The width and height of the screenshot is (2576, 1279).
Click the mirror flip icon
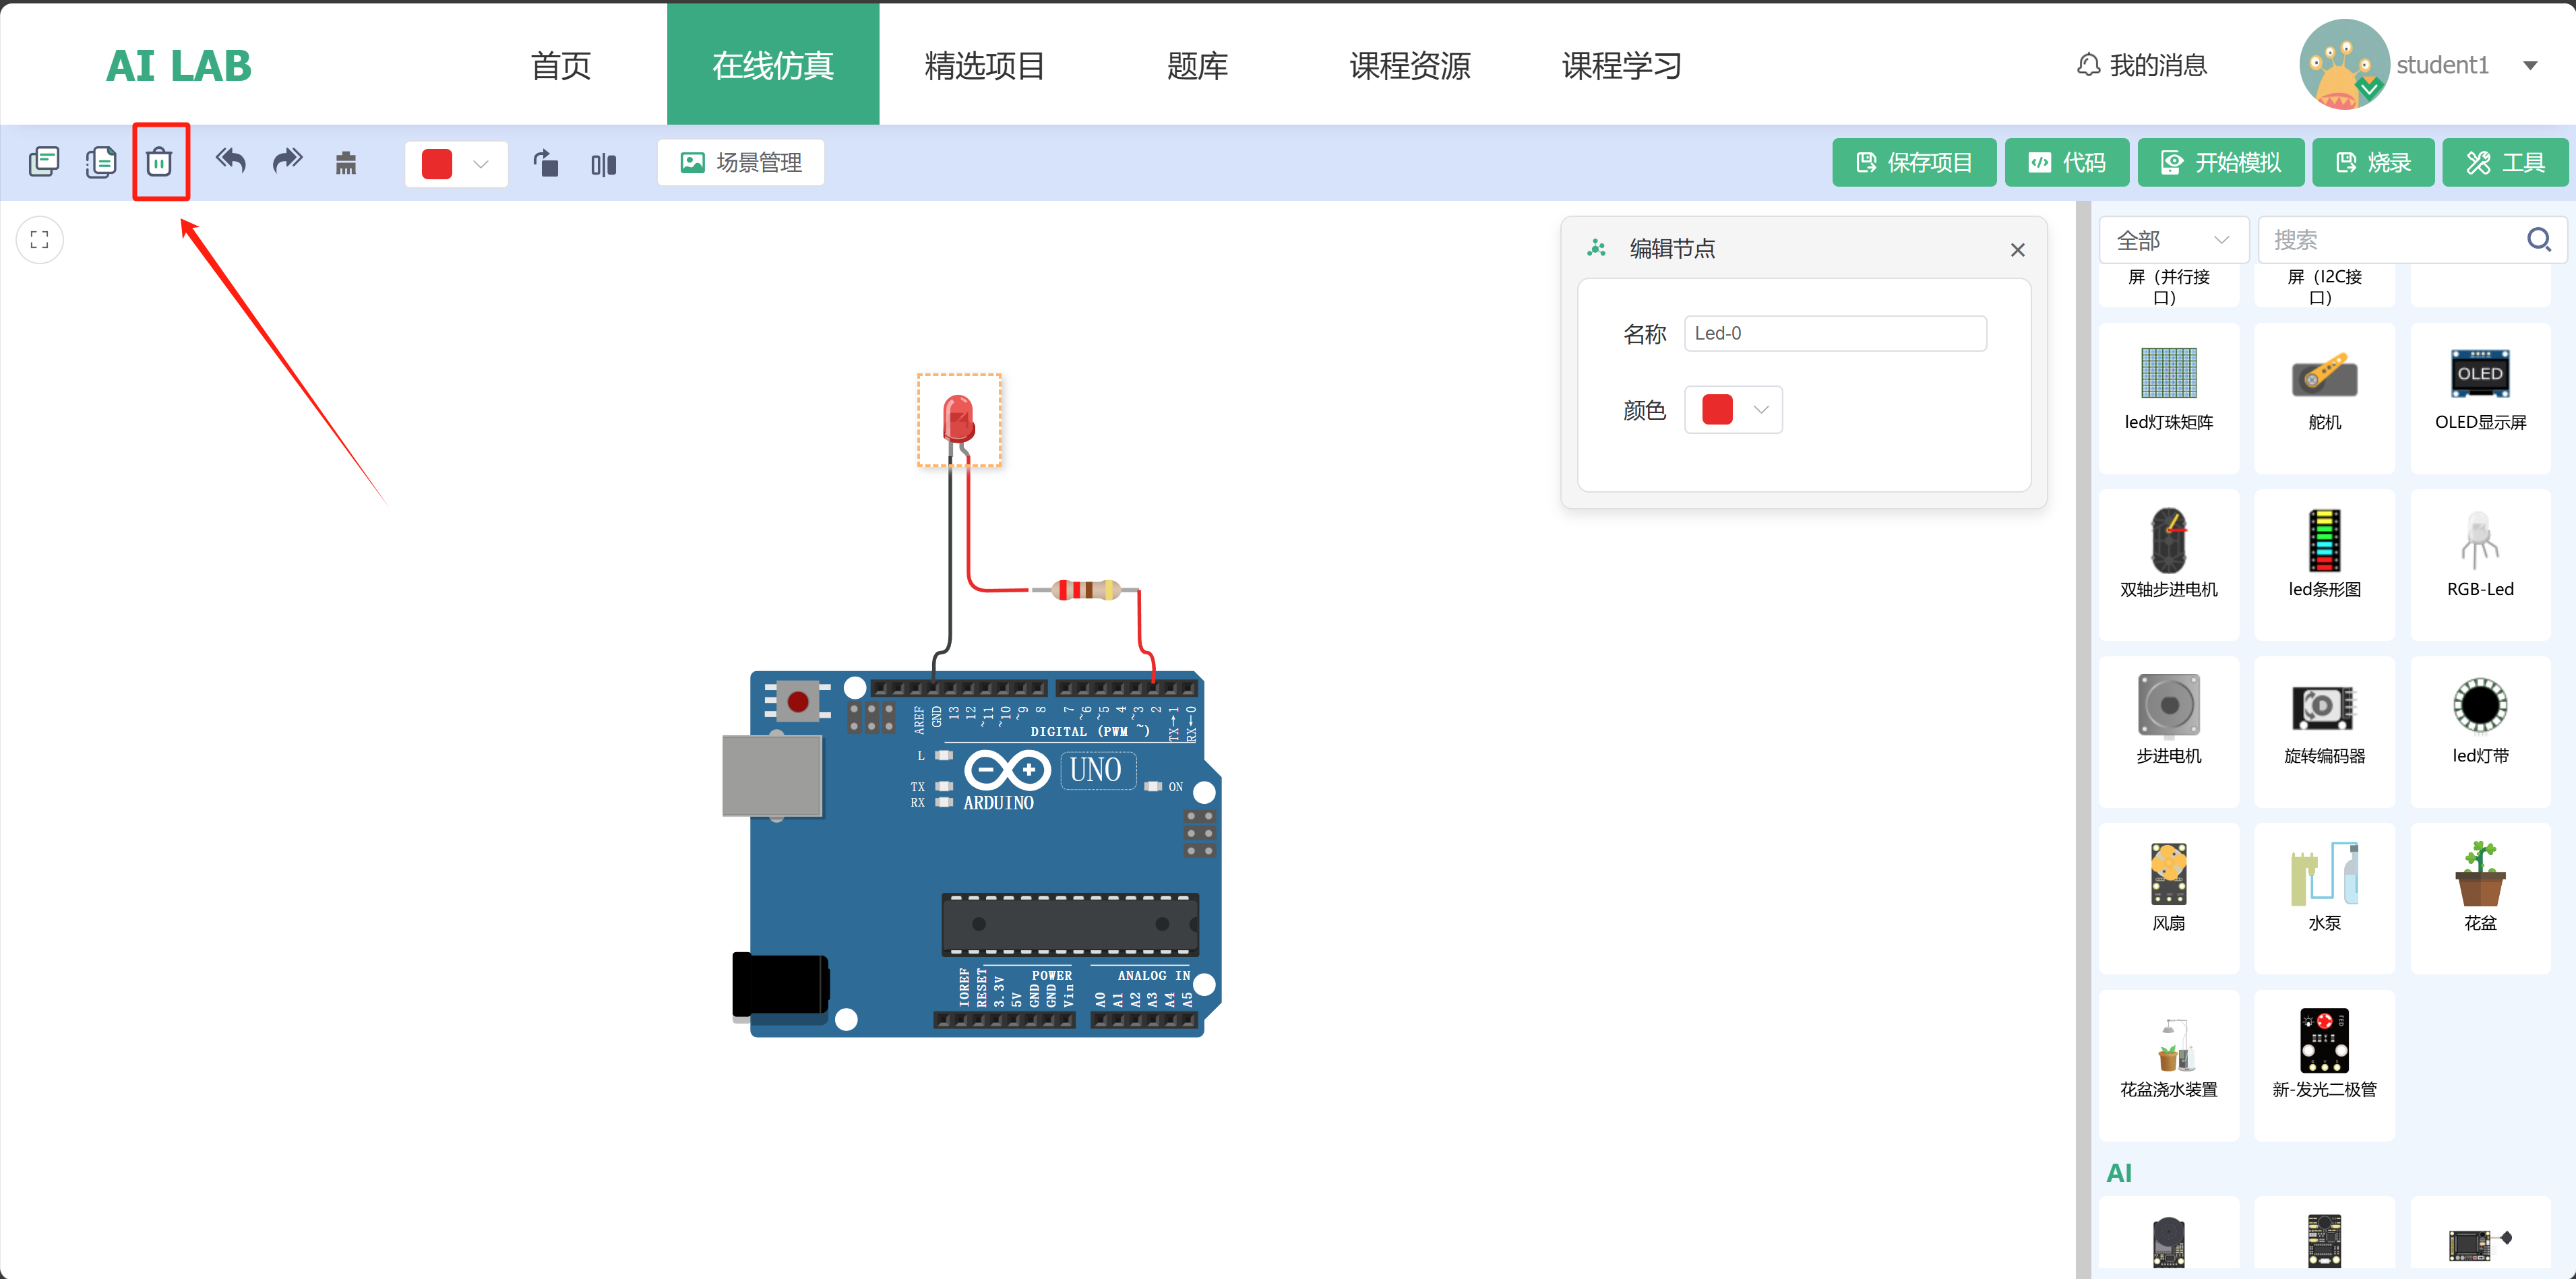tap(603, 164)
